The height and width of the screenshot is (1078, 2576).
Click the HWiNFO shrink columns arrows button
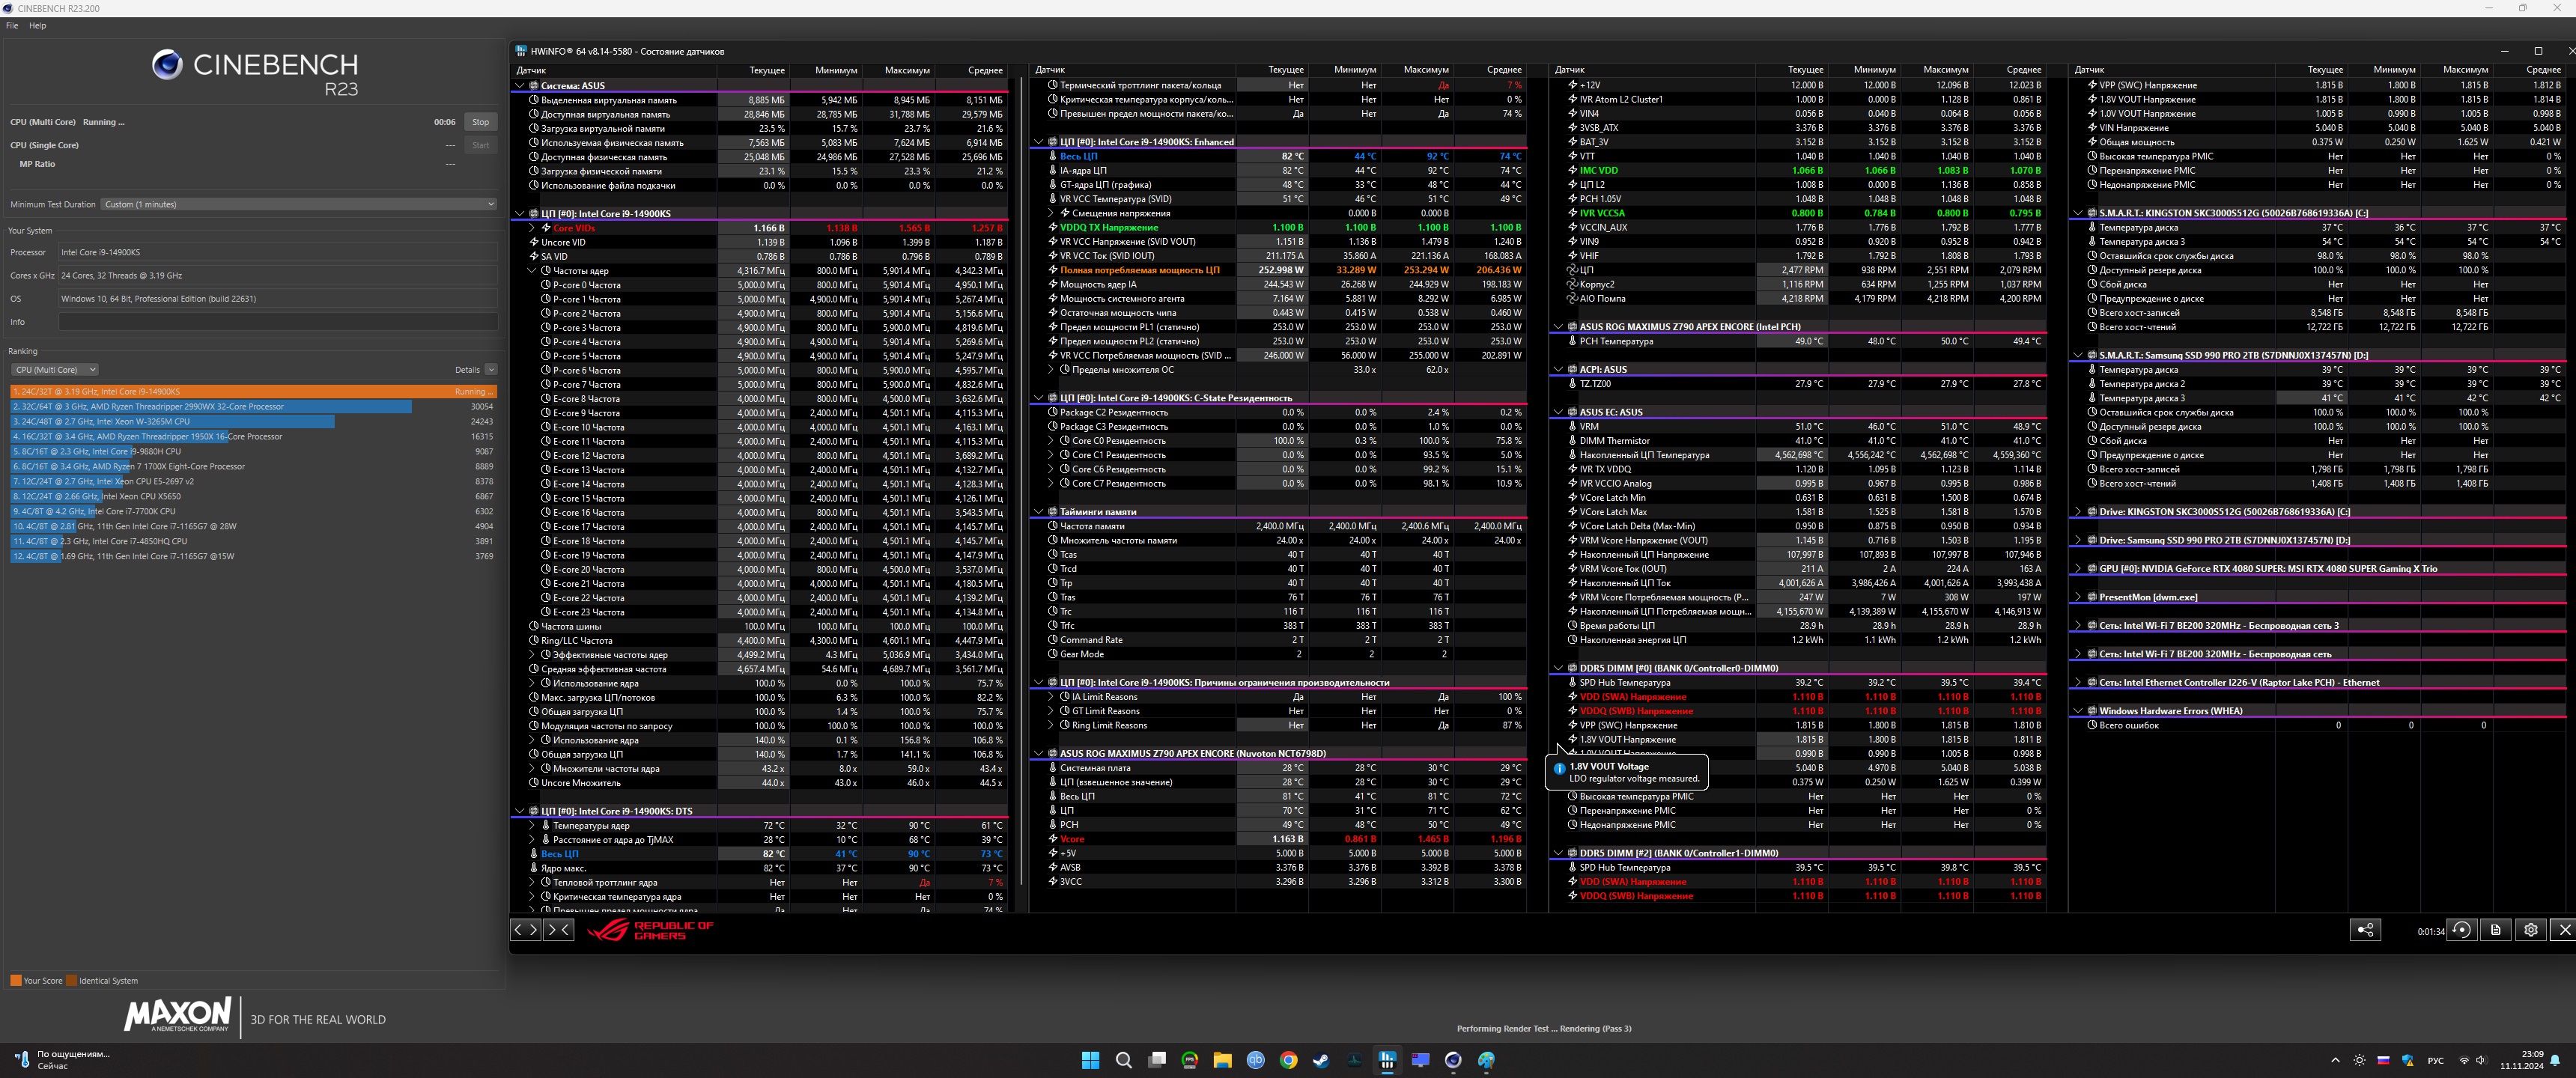point(558,930)
